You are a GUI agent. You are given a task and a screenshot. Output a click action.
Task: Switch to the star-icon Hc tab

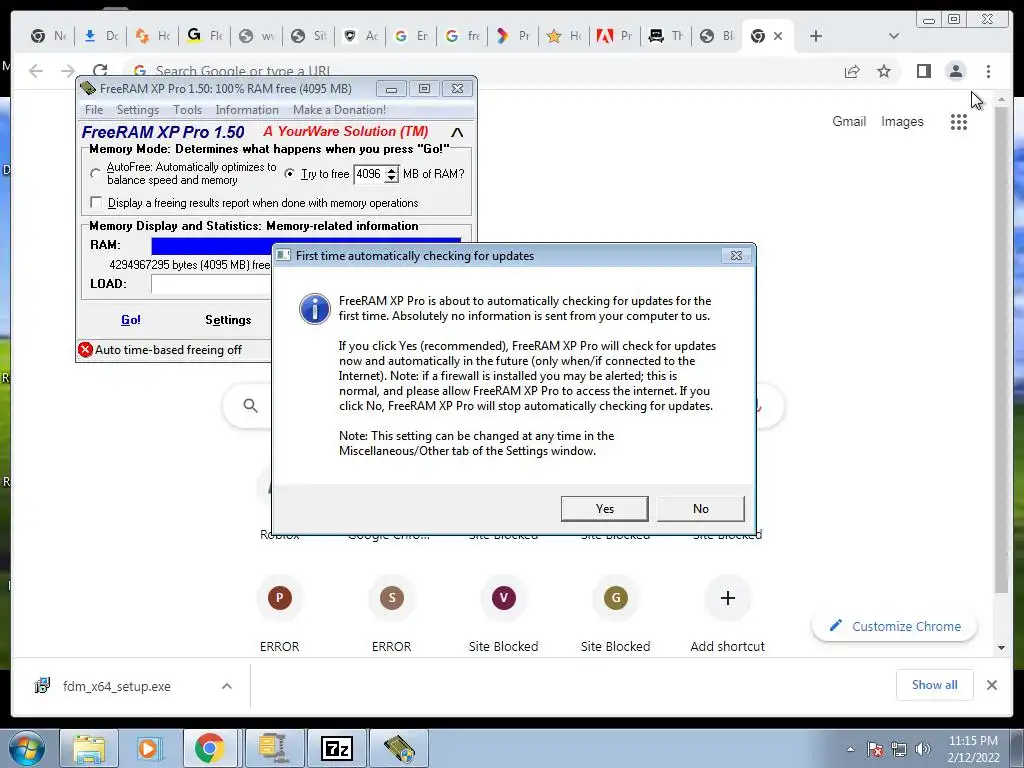tap(564, 36)
